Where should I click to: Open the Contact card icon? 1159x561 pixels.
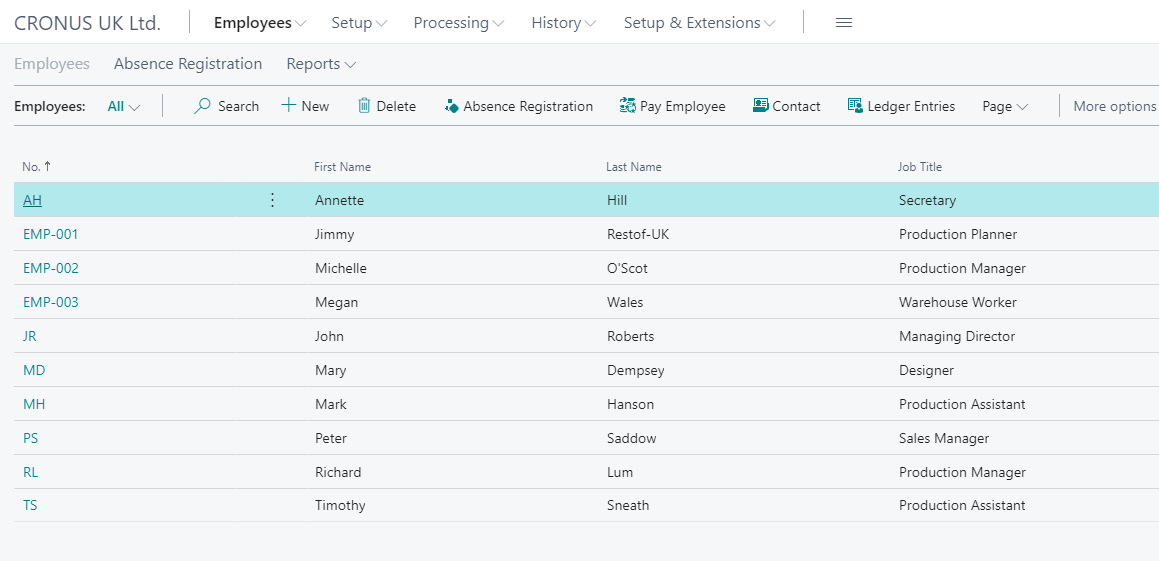click(761, 106)
